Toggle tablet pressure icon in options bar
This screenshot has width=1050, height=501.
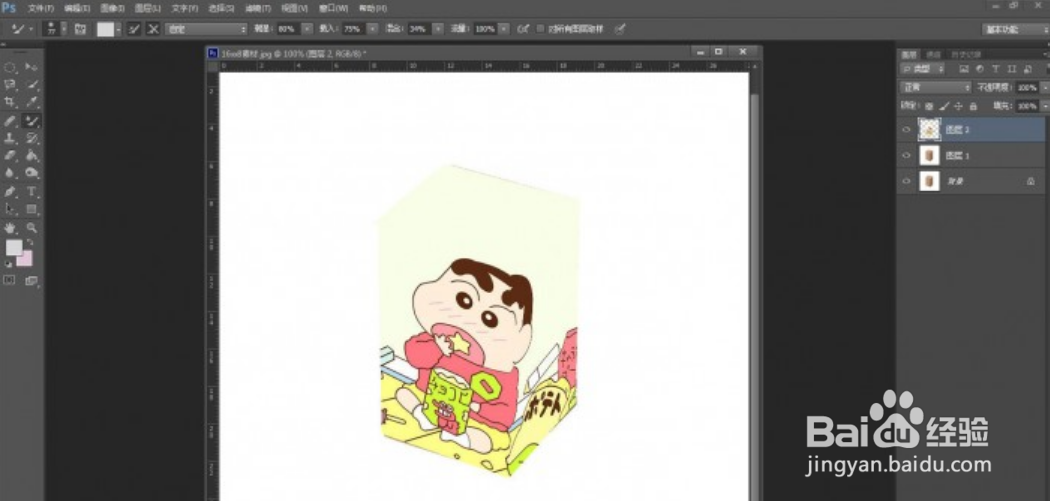[620, 29]
